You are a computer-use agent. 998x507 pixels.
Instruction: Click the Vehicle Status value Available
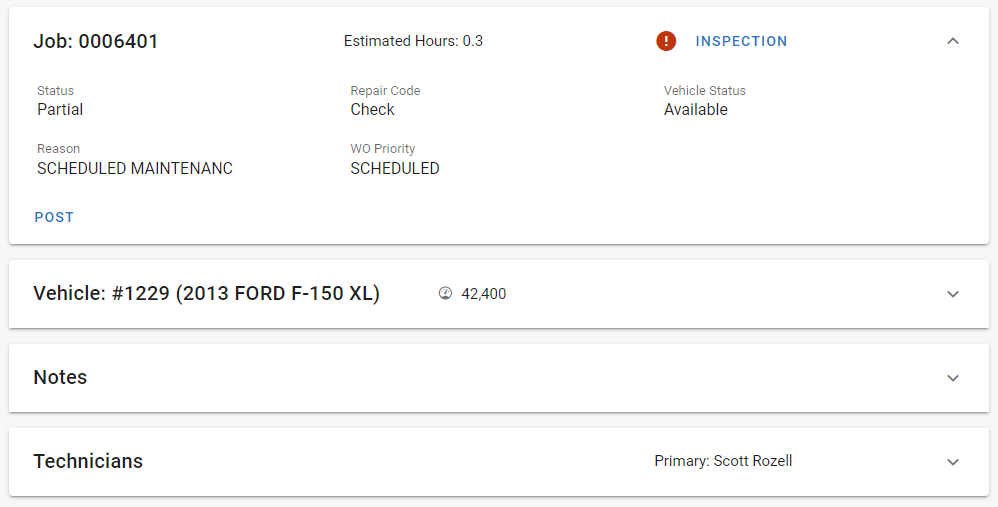696,110
